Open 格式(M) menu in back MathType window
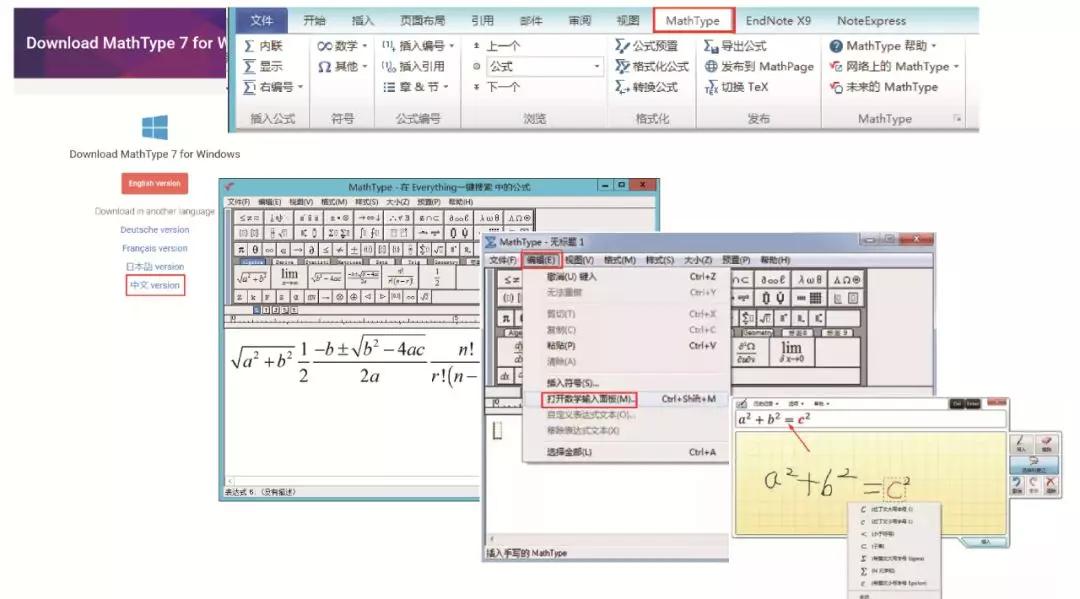The image size is (1080, 599). click(334, 202)
